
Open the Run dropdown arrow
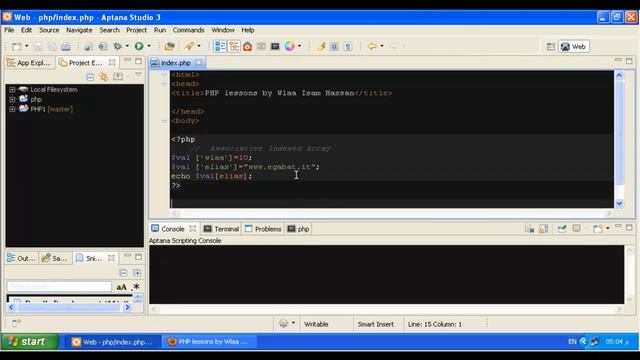[x=149, y=46]
